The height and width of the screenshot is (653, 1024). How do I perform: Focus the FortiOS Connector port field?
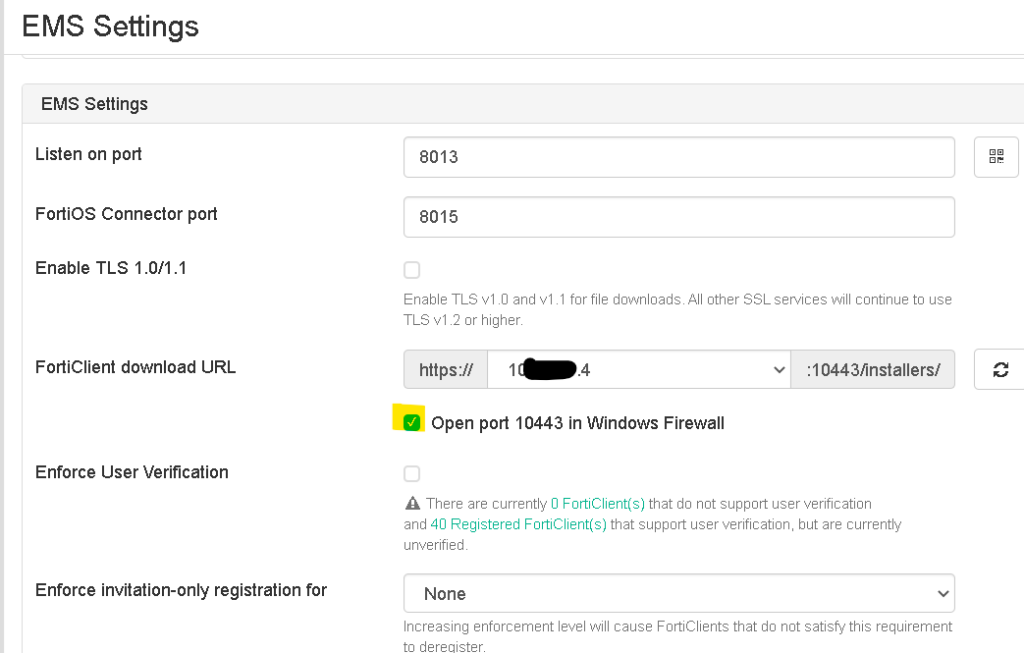pos(678,216)
